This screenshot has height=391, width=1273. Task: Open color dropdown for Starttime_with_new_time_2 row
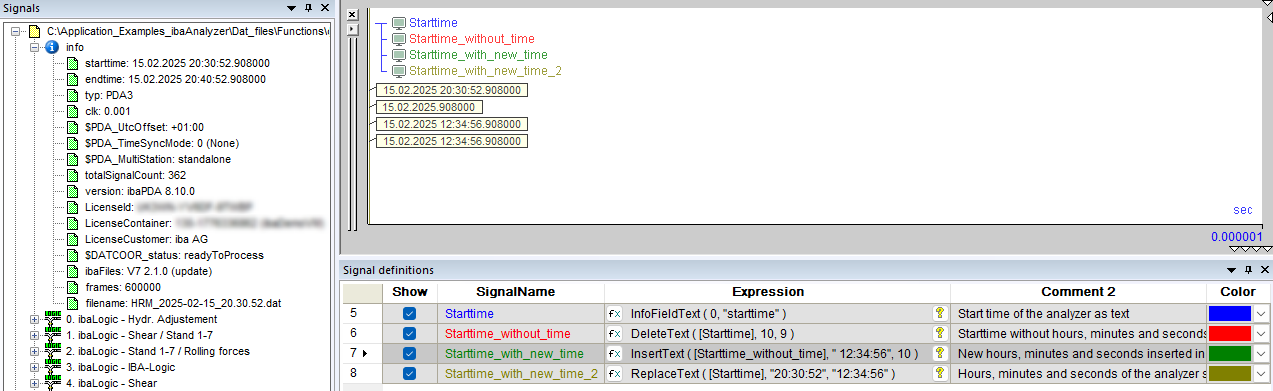pyautogui.click(x=1261, y=373)
